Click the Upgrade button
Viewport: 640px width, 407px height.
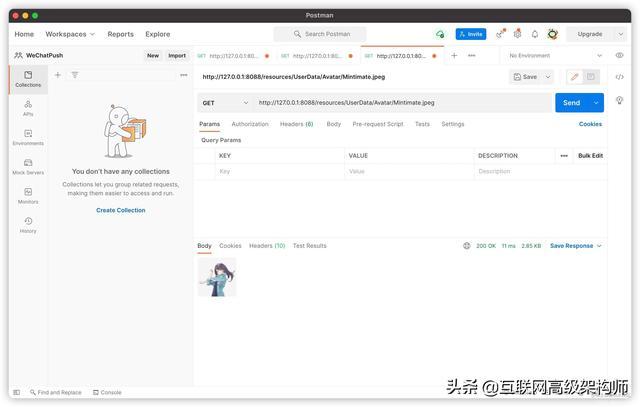590,34
